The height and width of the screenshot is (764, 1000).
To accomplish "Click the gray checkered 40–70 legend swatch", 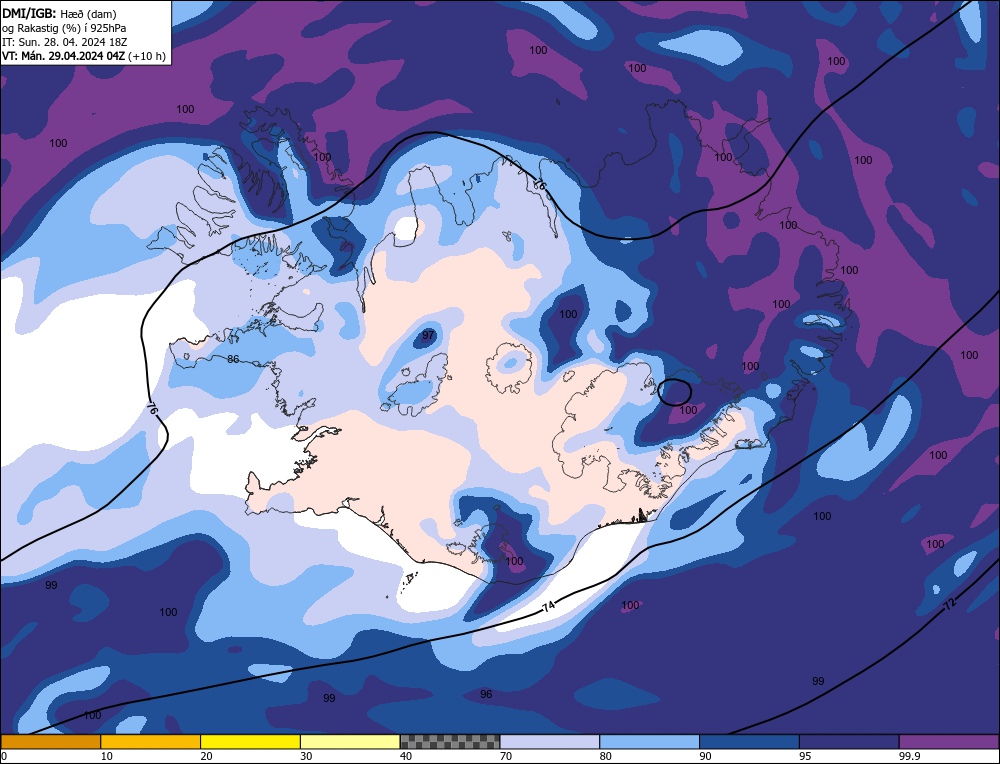I will [x=450, y=741].
